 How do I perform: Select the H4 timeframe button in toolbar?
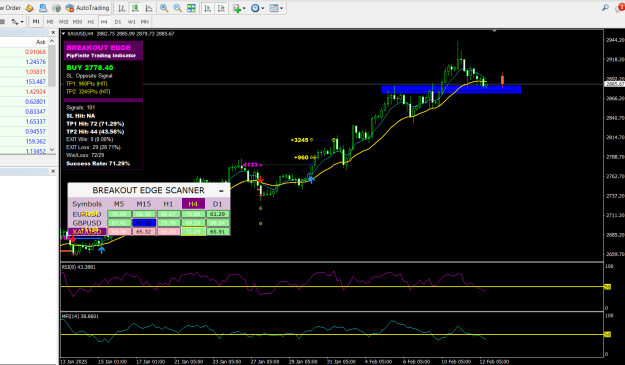click(x=104, y=22)
